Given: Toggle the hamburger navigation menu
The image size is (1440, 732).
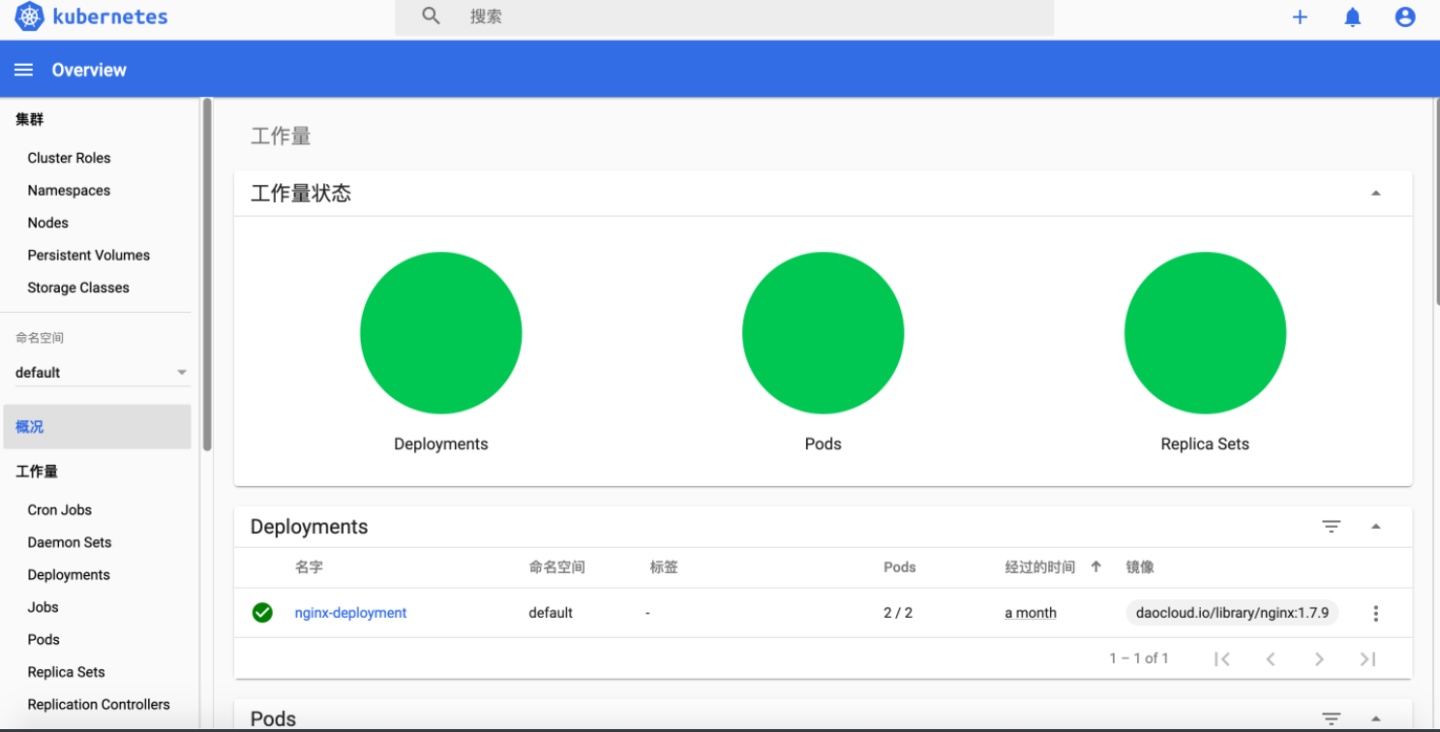Looking at the screenshot, I should pyautogui.click(x=24, y=70).
